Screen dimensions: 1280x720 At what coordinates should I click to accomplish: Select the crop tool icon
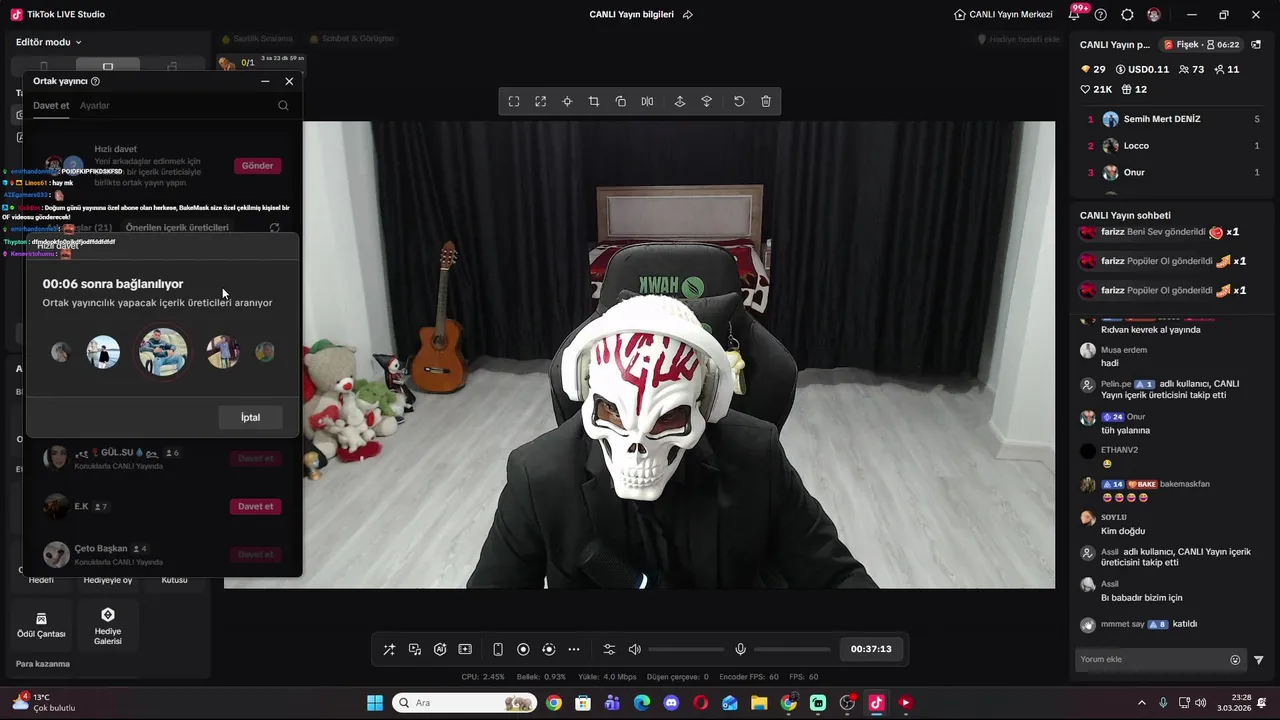[x=594, y=101]
